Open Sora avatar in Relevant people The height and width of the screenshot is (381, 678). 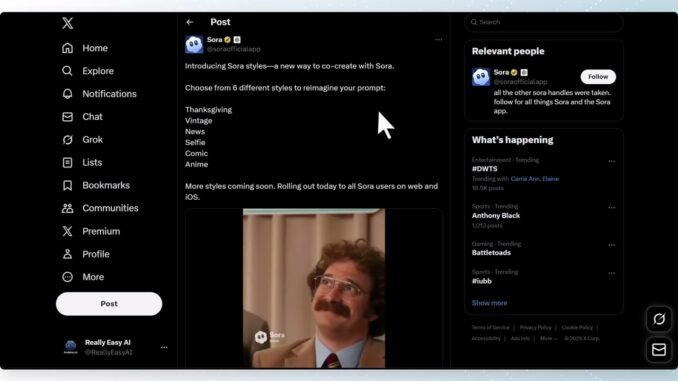[x=481, y=77]
